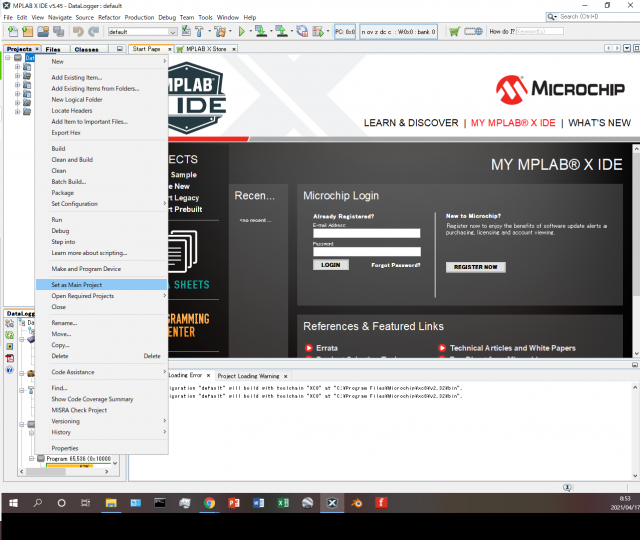The height and width of the screenshot is (540, 640).
Task: Click the New Project toolbar icon
Action: [x=27, y=31]
